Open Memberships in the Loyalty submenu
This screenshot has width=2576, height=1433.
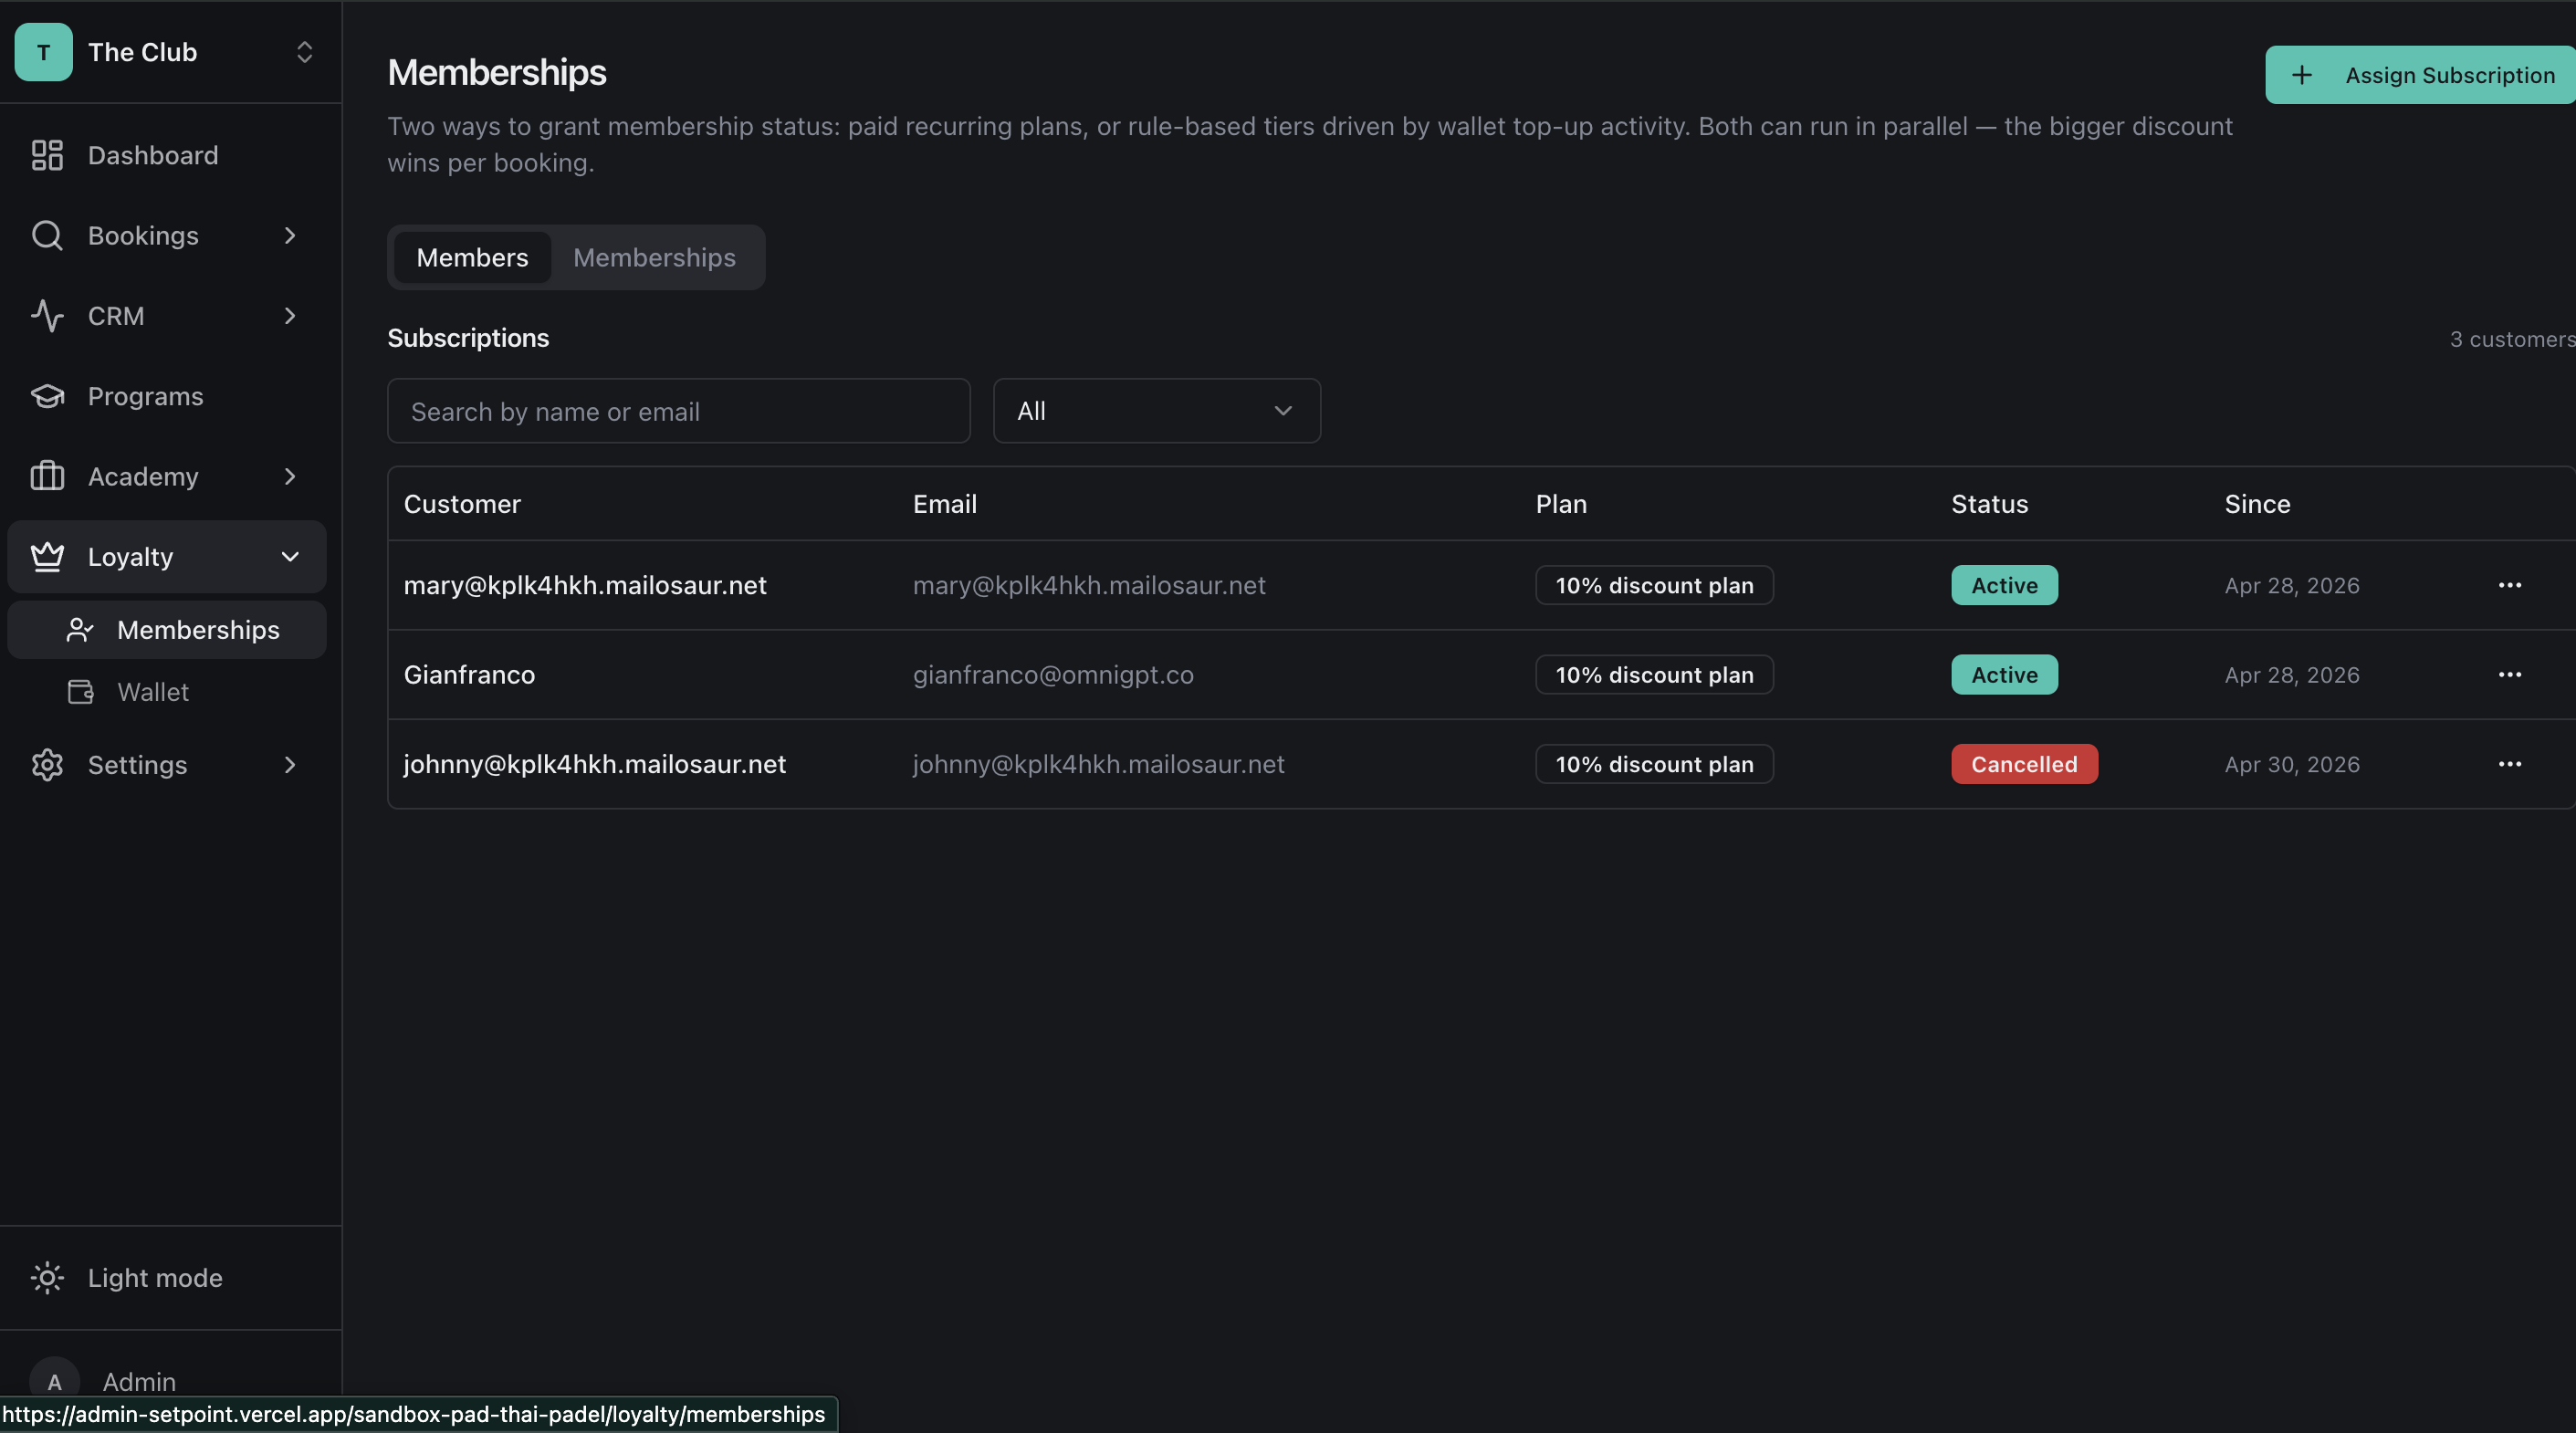tap(167, 630)
